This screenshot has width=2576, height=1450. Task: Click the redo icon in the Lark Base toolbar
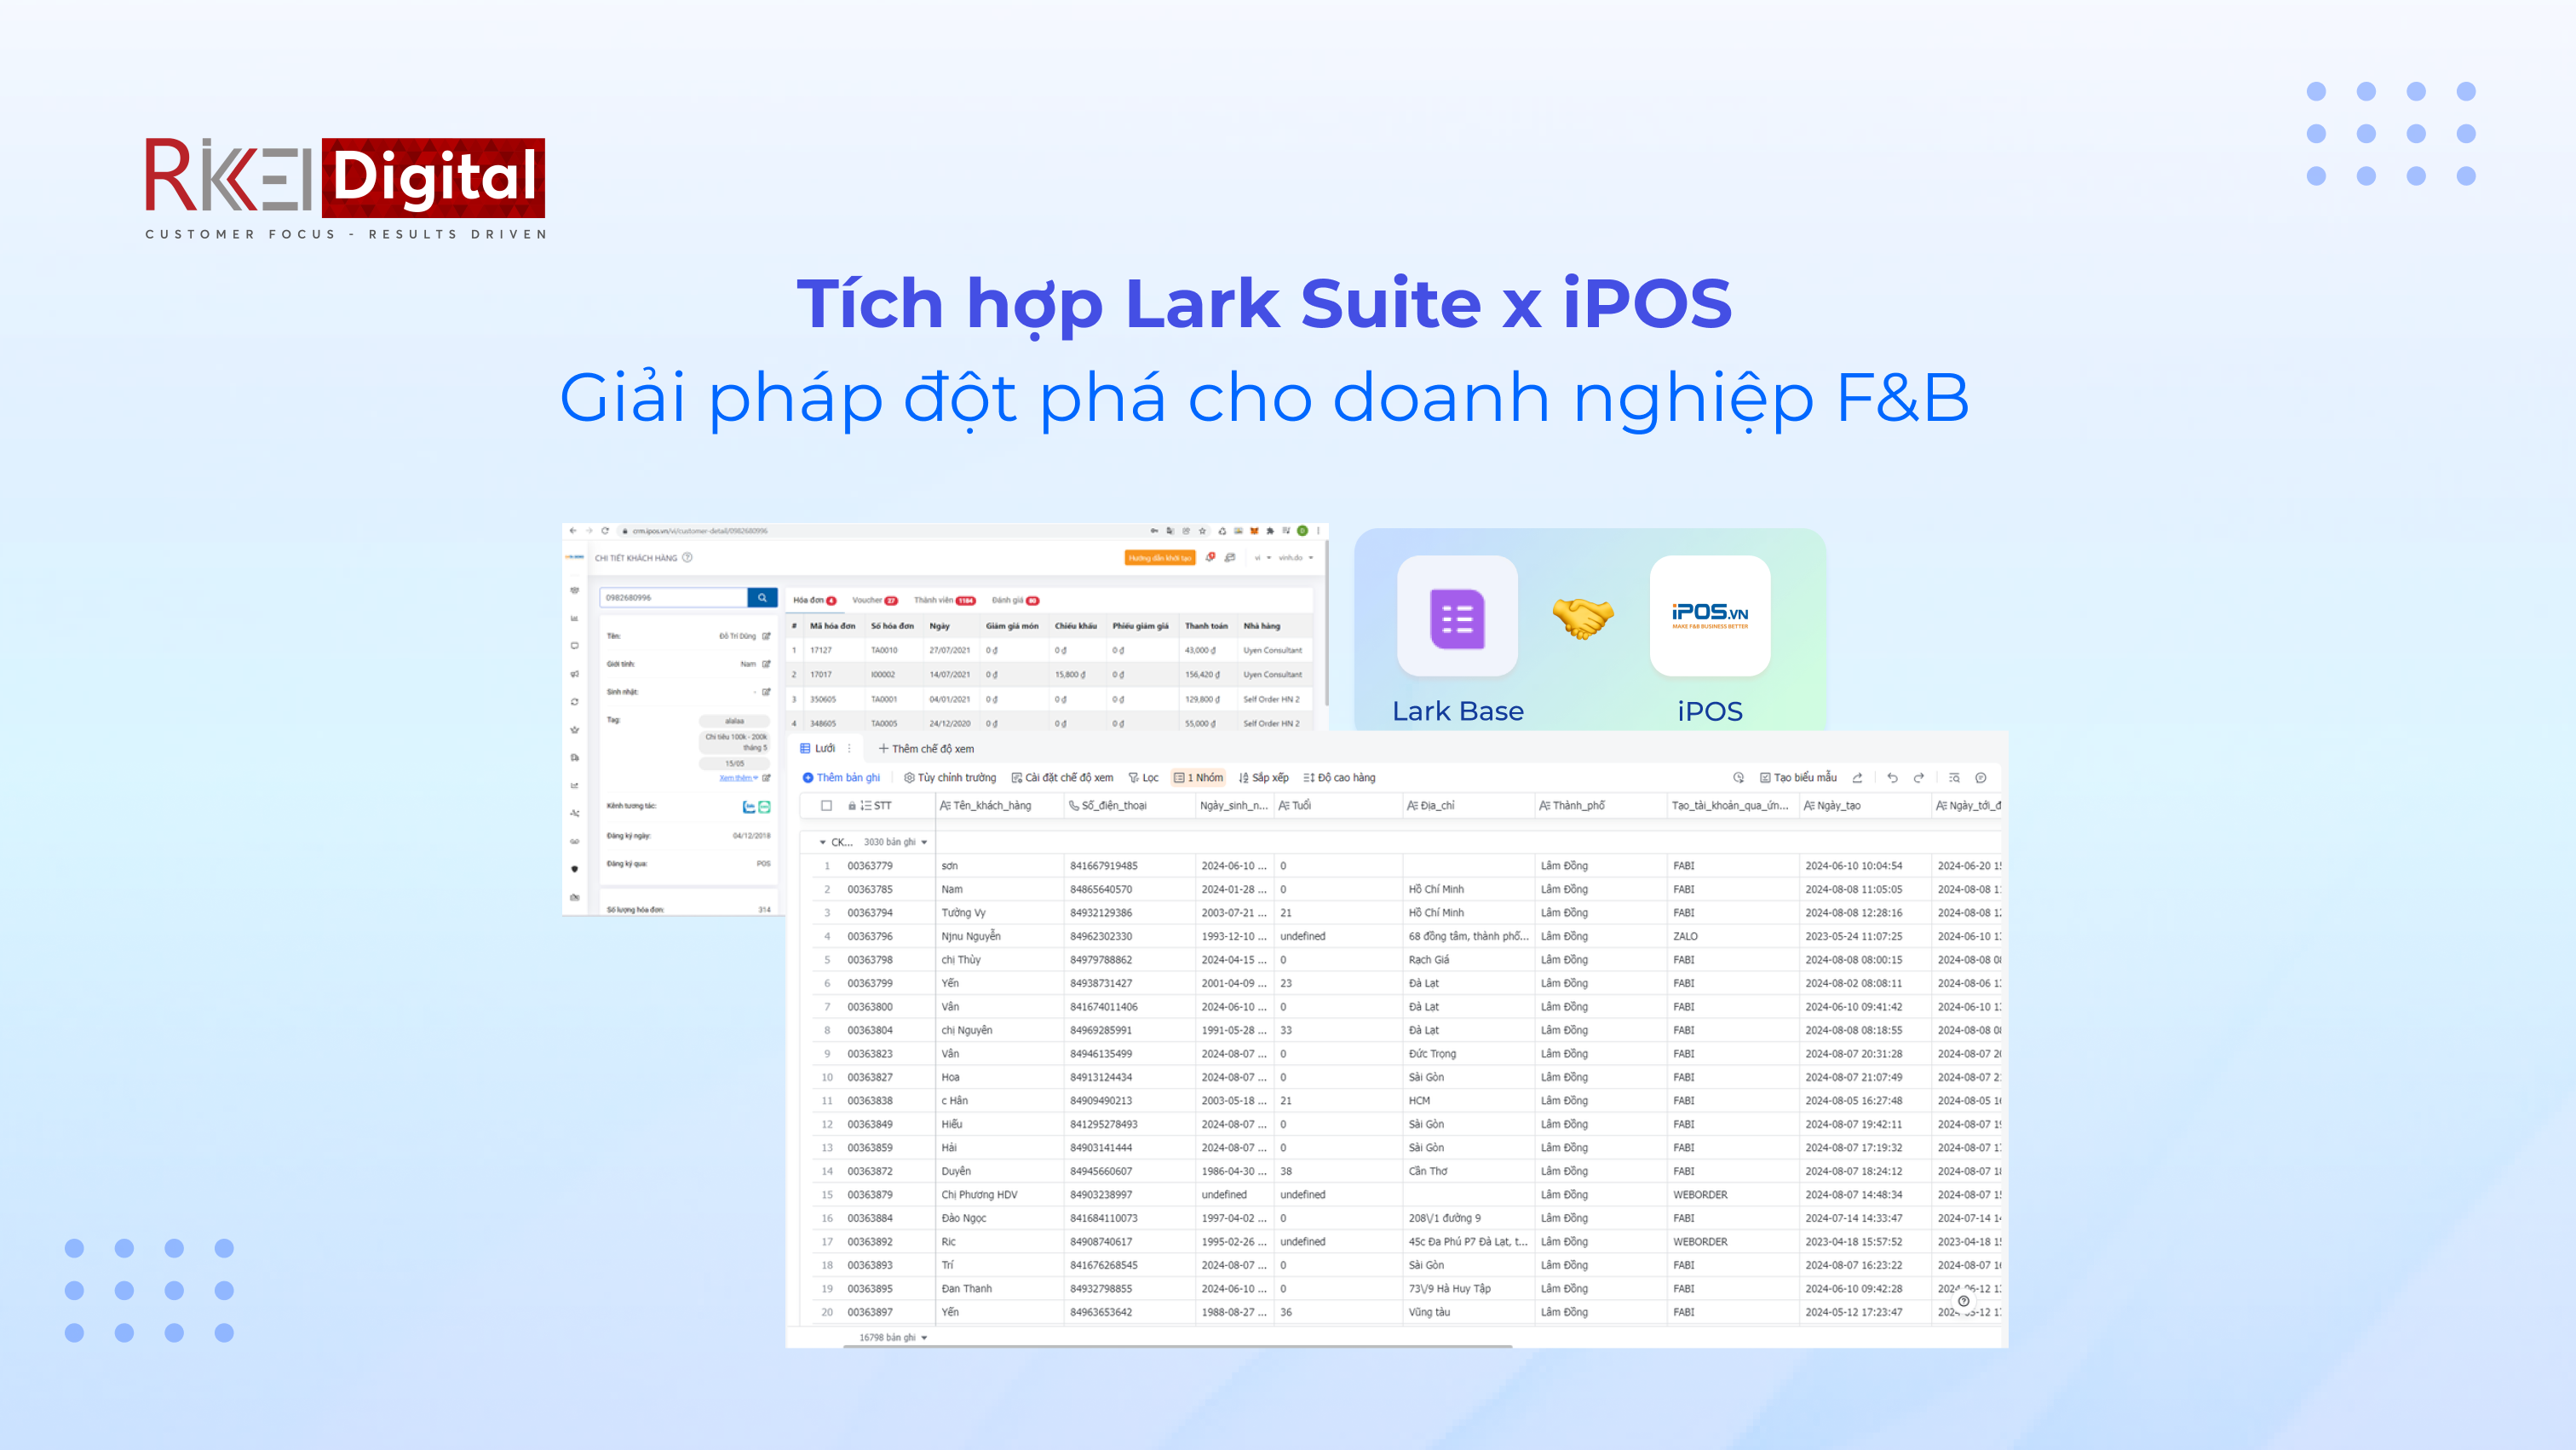[x=1921, y=778]
